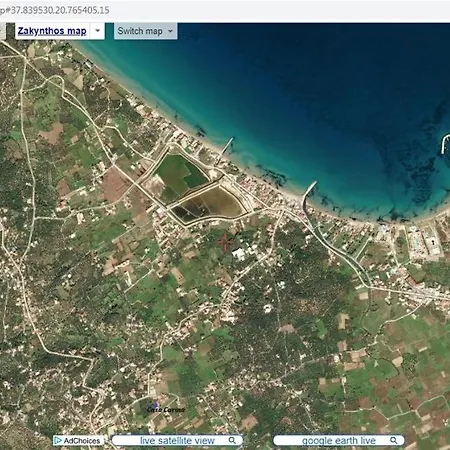Click the AdChoices label
450x450 pixels.
82,441
